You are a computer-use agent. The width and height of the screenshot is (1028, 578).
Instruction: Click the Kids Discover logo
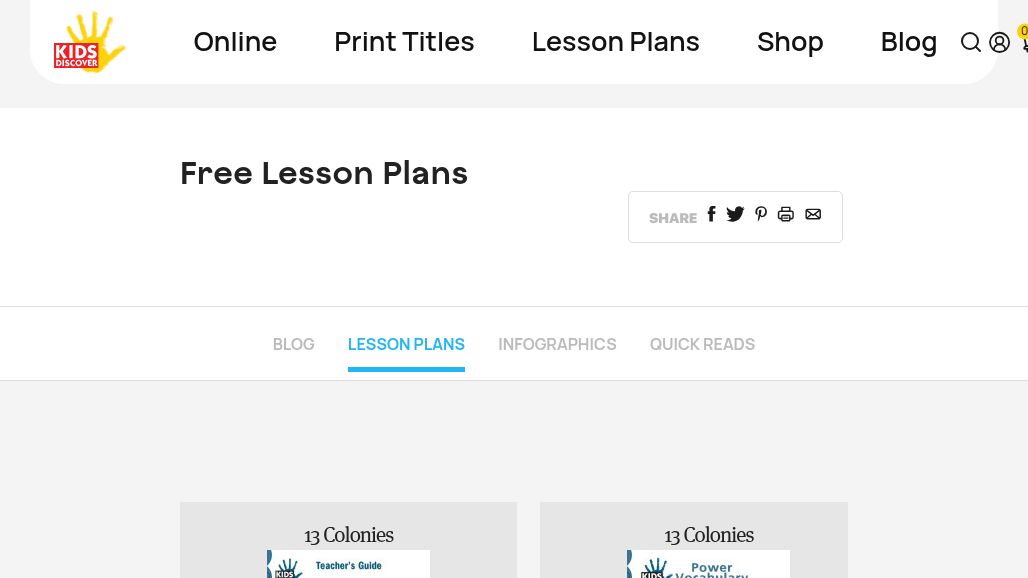pyautogui.click(x=89, y=42)
